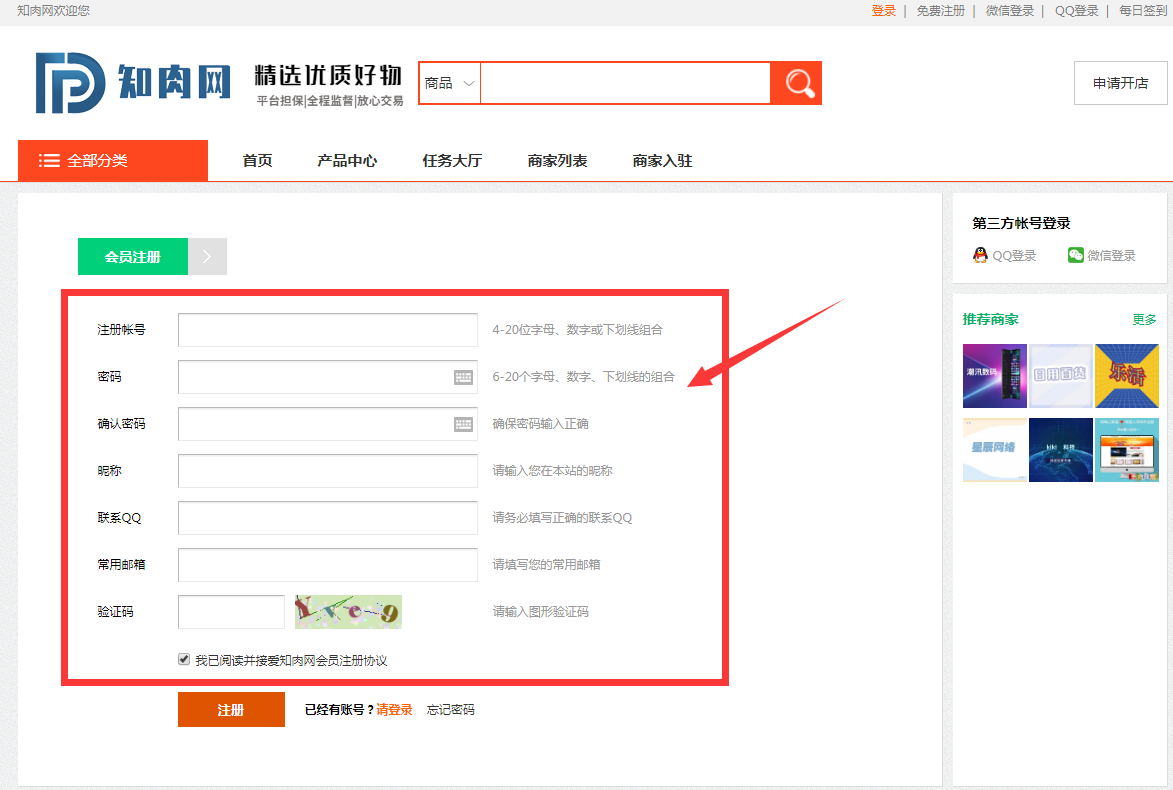Screen dimensions: 1173x790
Task: Select the 会员注册 tab
Action: [133, 256]
